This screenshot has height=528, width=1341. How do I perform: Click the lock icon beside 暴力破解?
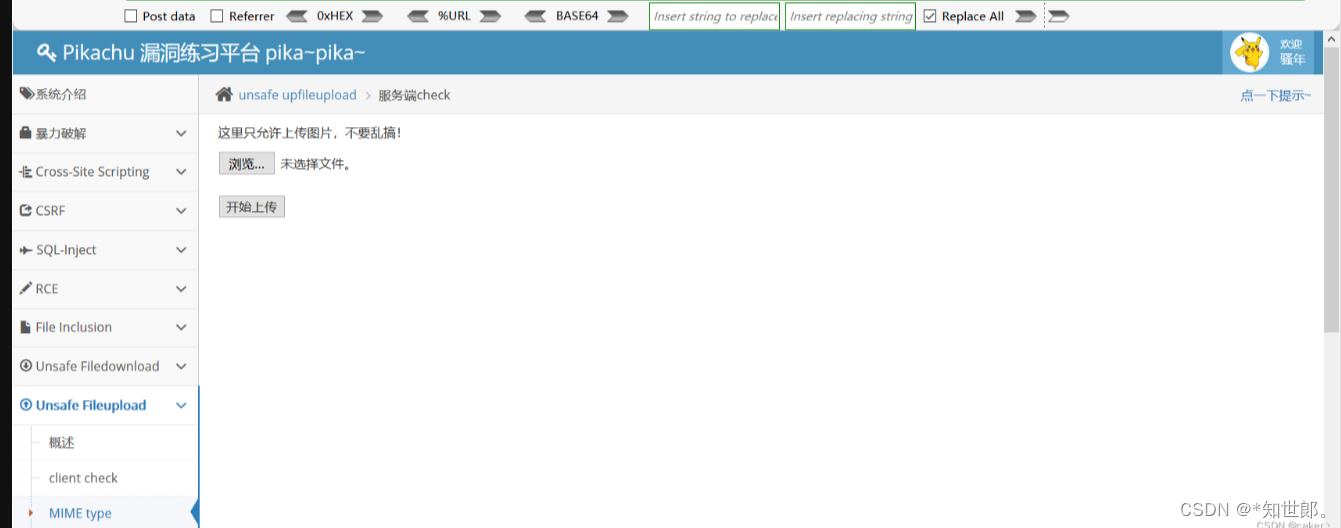(26, 133)
